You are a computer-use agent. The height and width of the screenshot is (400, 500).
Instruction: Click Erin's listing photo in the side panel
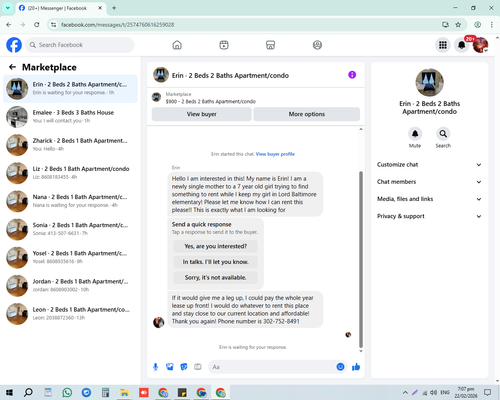(429, 83)
